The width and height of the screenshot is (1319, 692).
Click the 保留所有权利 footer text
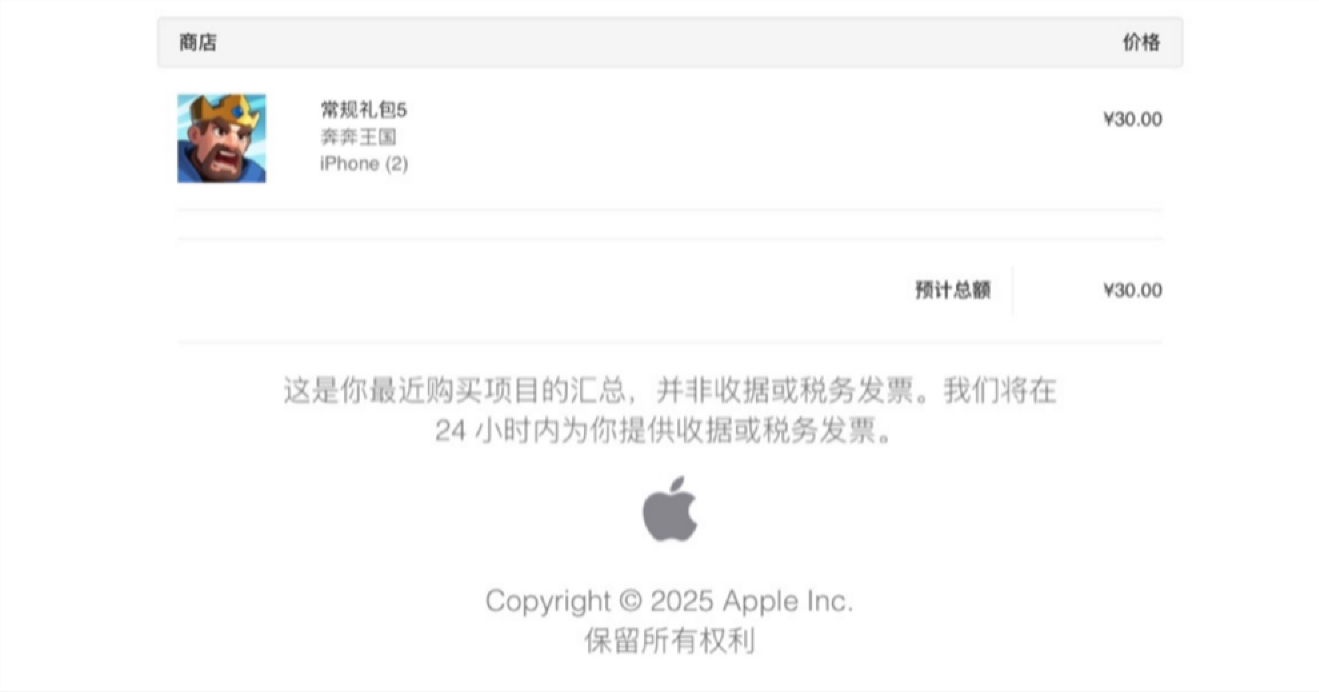click(x=669, y=640)
